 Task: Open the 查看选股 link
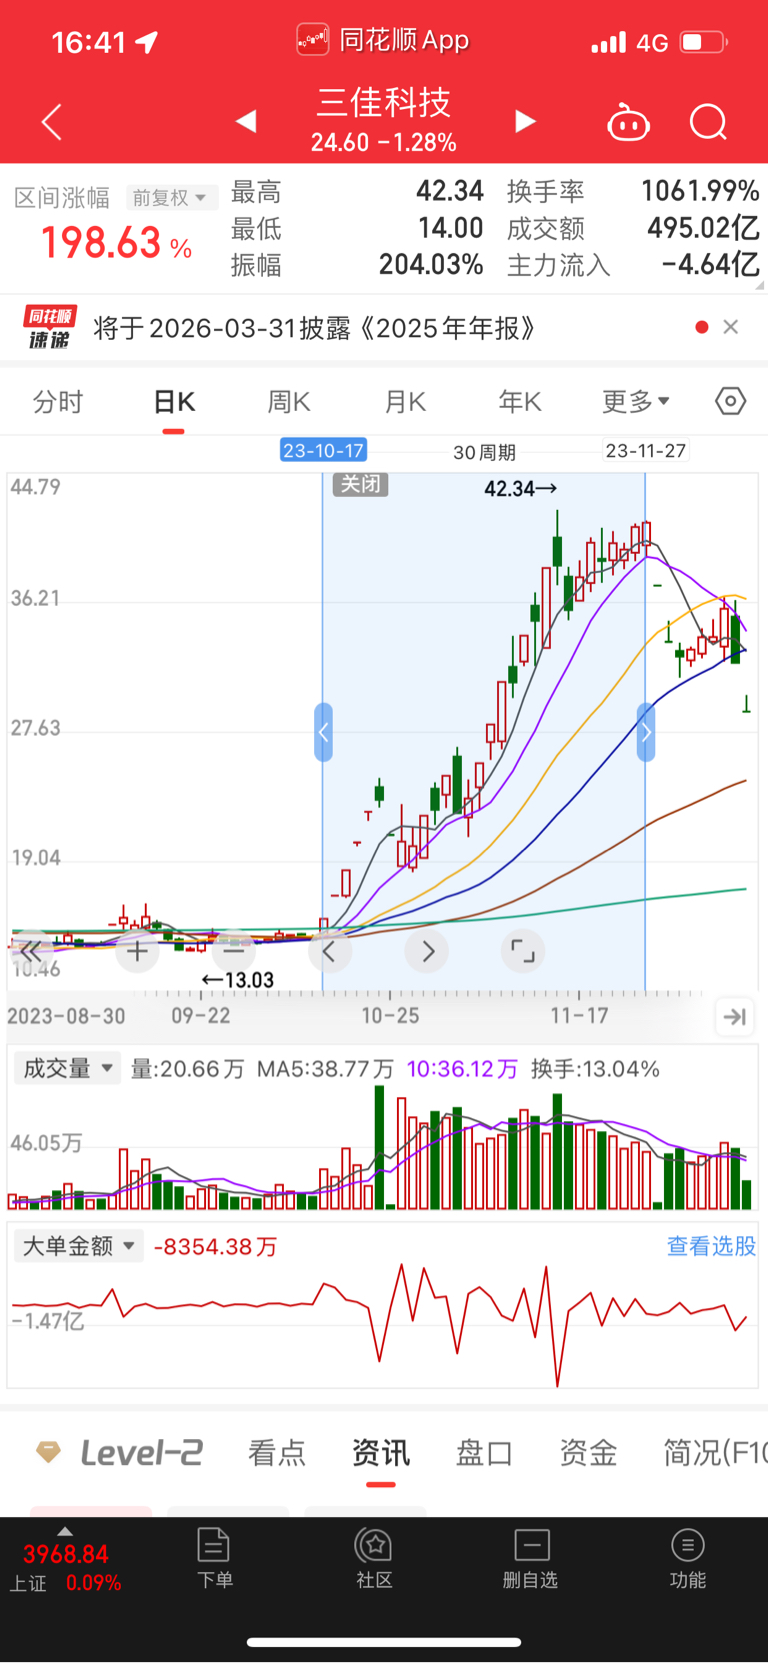pyautogui.click(x=711, y=1246)
